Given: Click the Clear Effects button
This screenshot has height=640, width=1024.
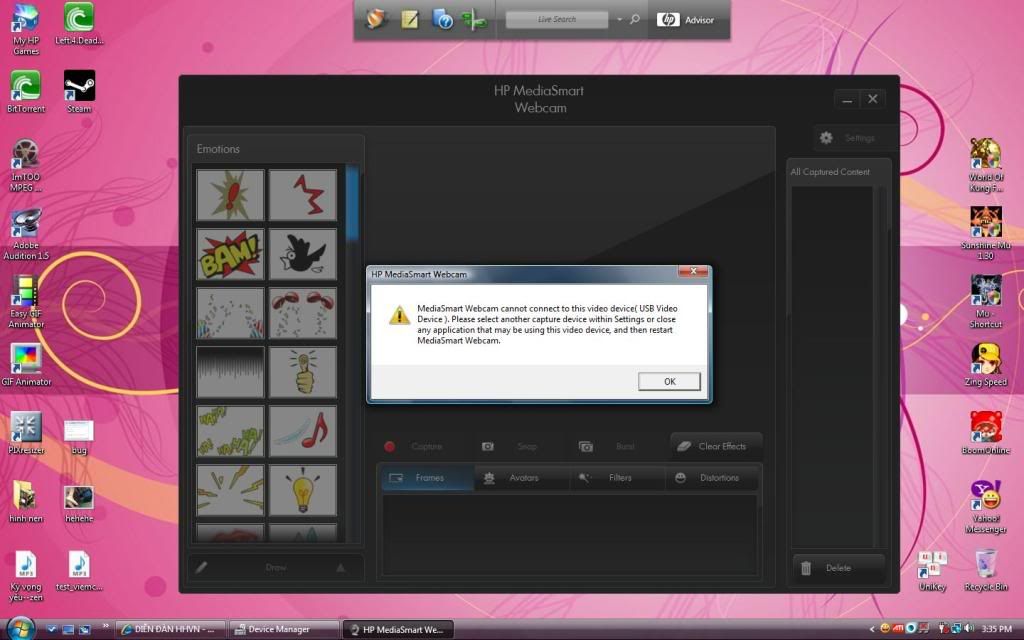Looking at the screenshot, I should pos(716,446).
